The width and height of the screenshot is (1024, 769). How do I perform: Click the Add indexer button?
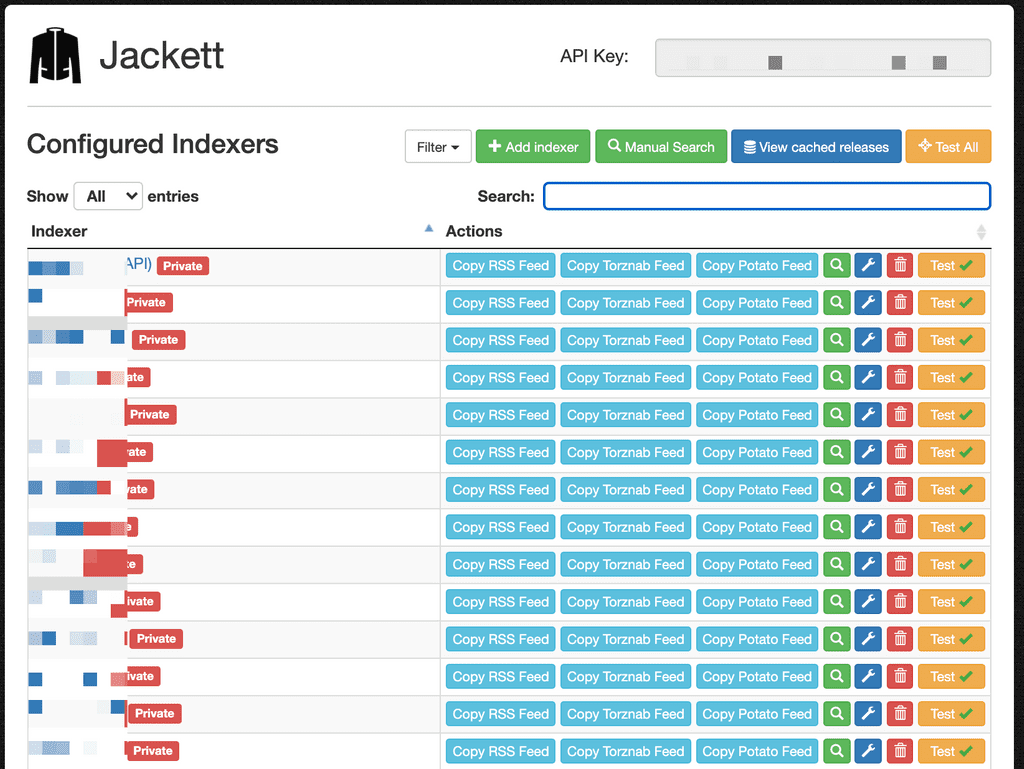tap(533, 147)
